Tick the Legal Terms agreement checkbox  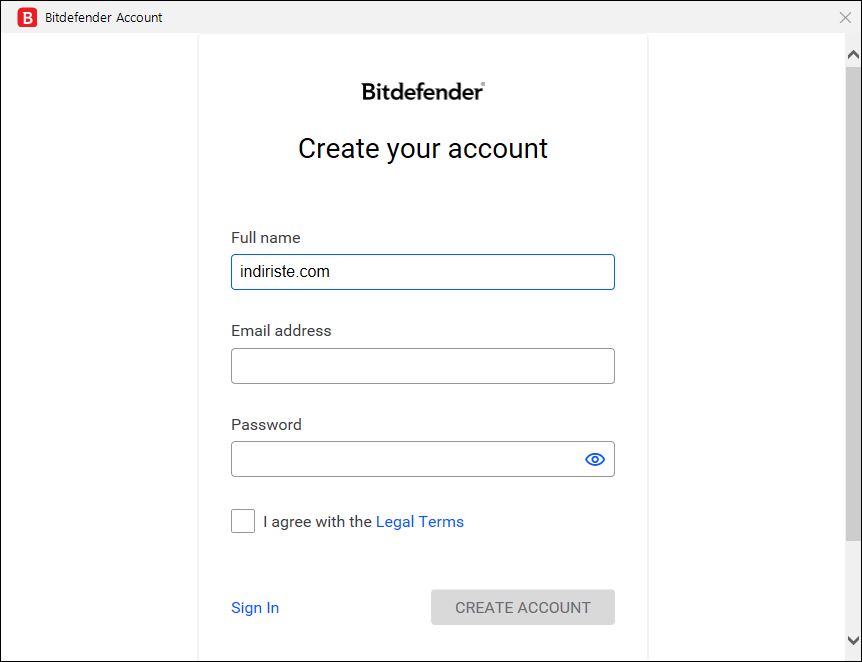(x=242, y=521)
